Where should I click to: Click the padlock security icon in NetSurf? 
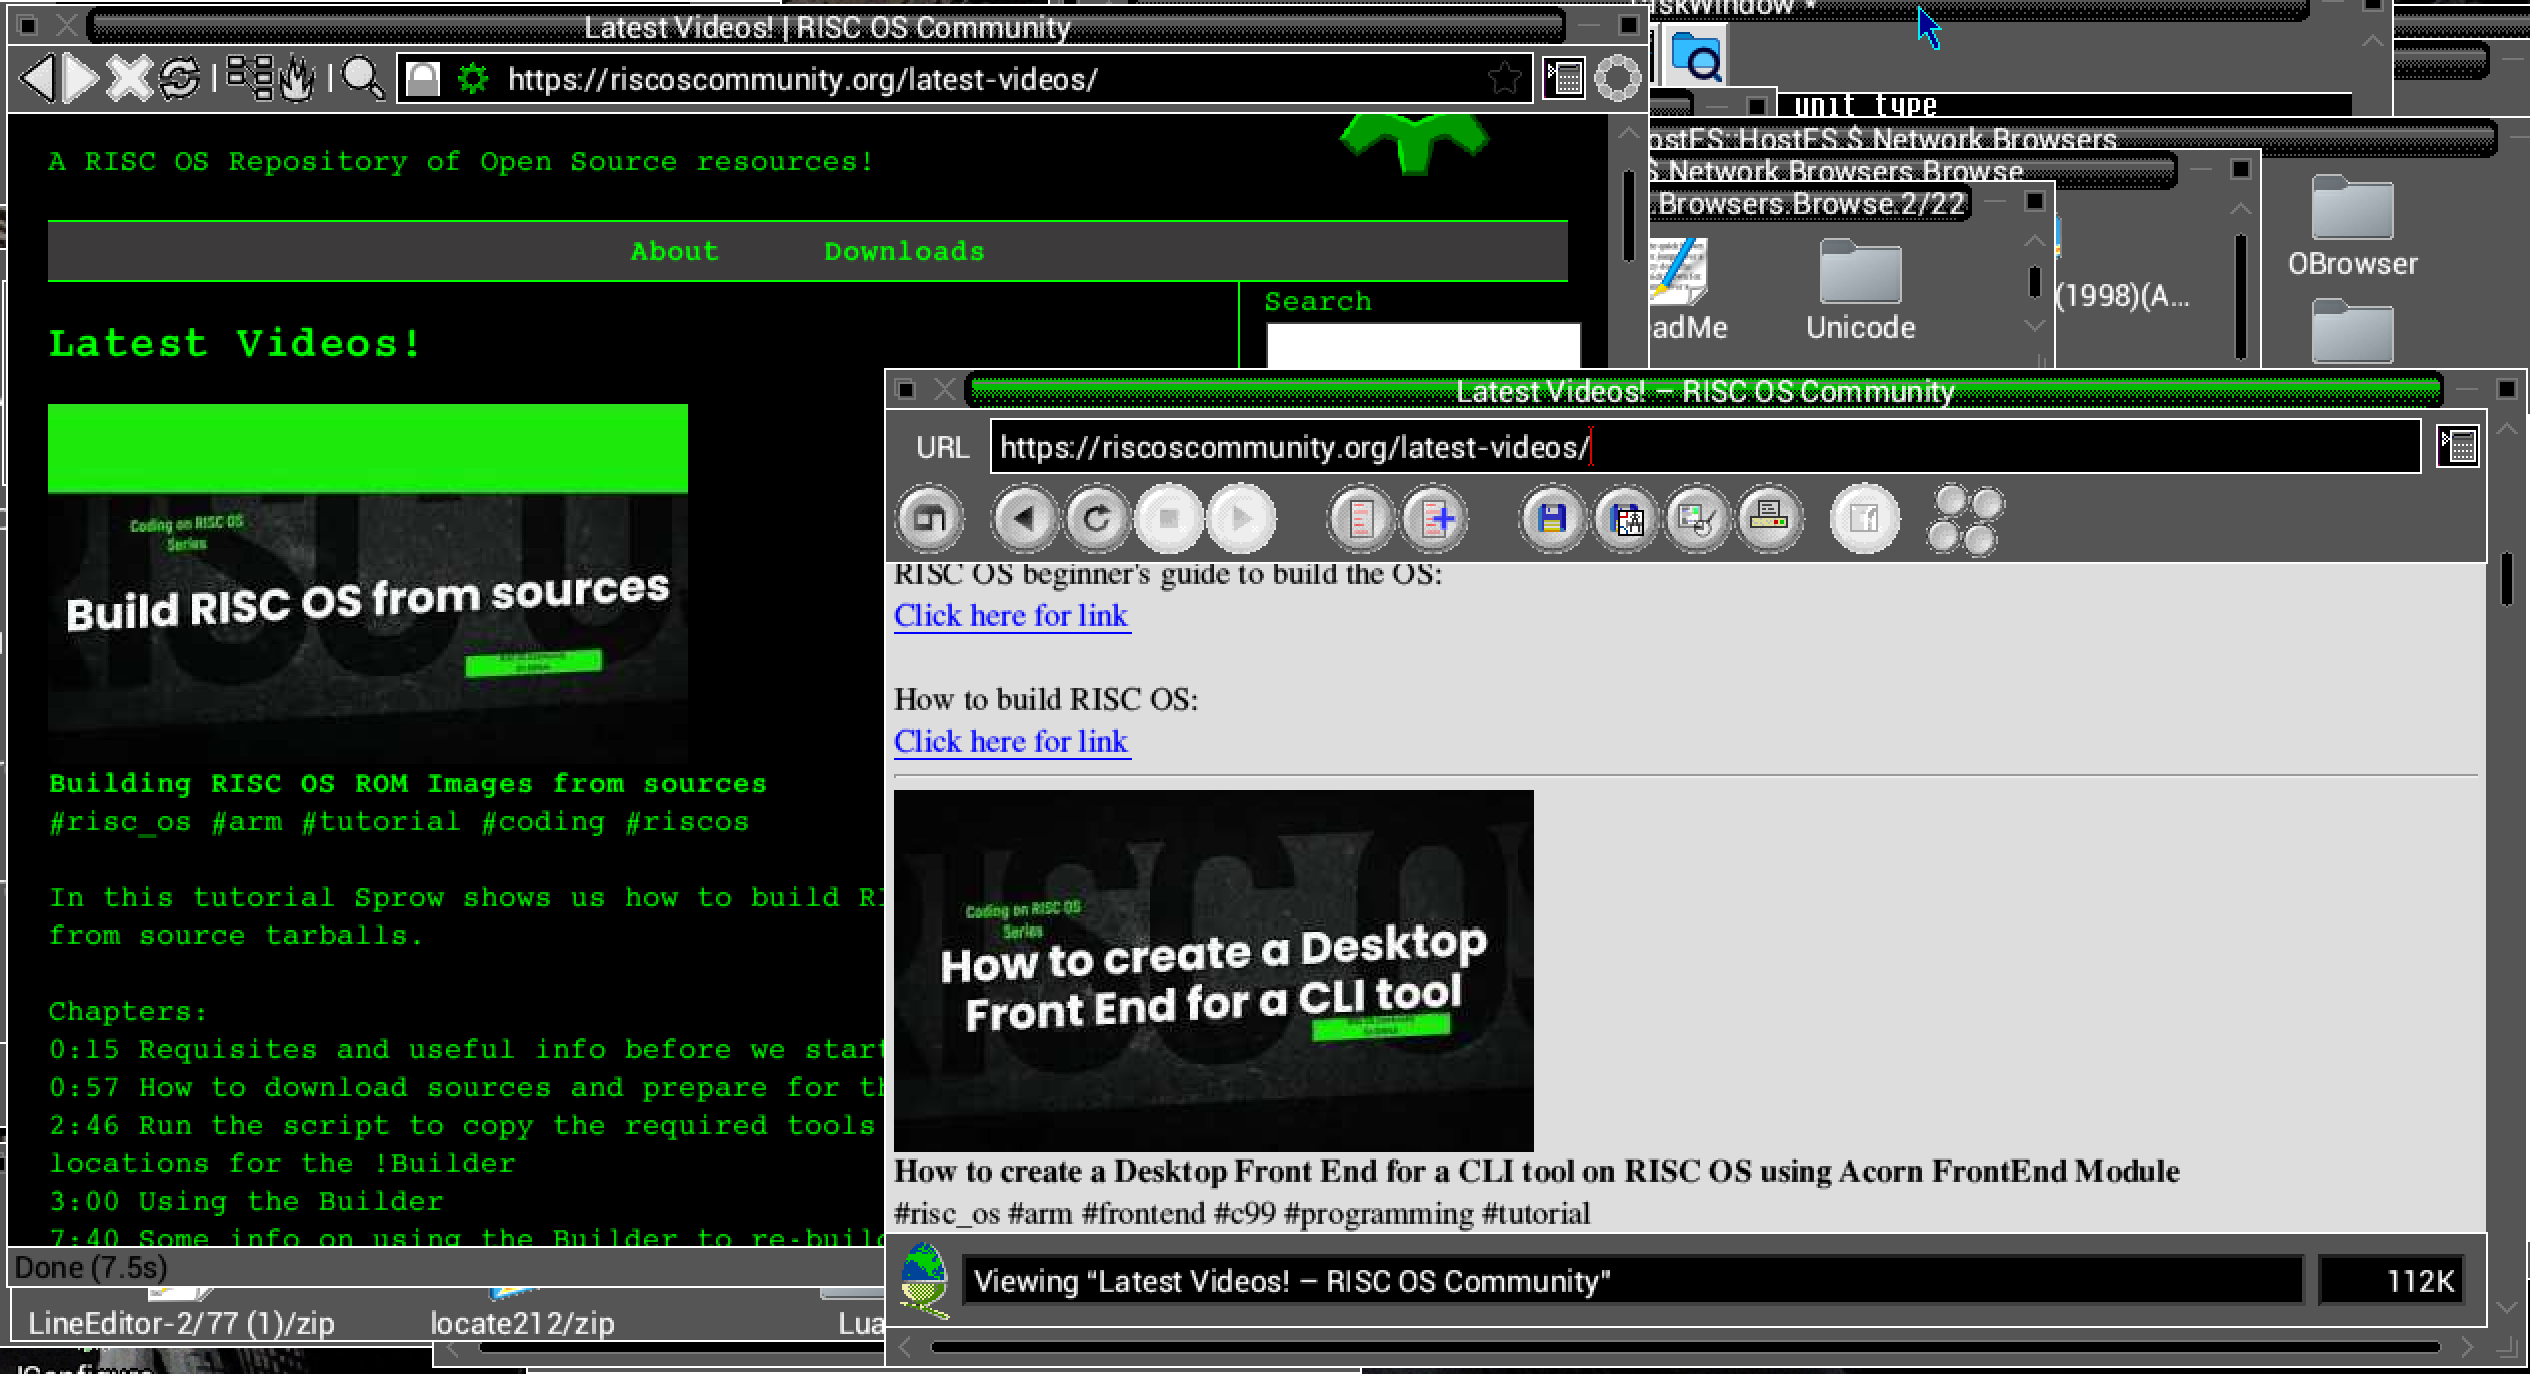[422, 79]
